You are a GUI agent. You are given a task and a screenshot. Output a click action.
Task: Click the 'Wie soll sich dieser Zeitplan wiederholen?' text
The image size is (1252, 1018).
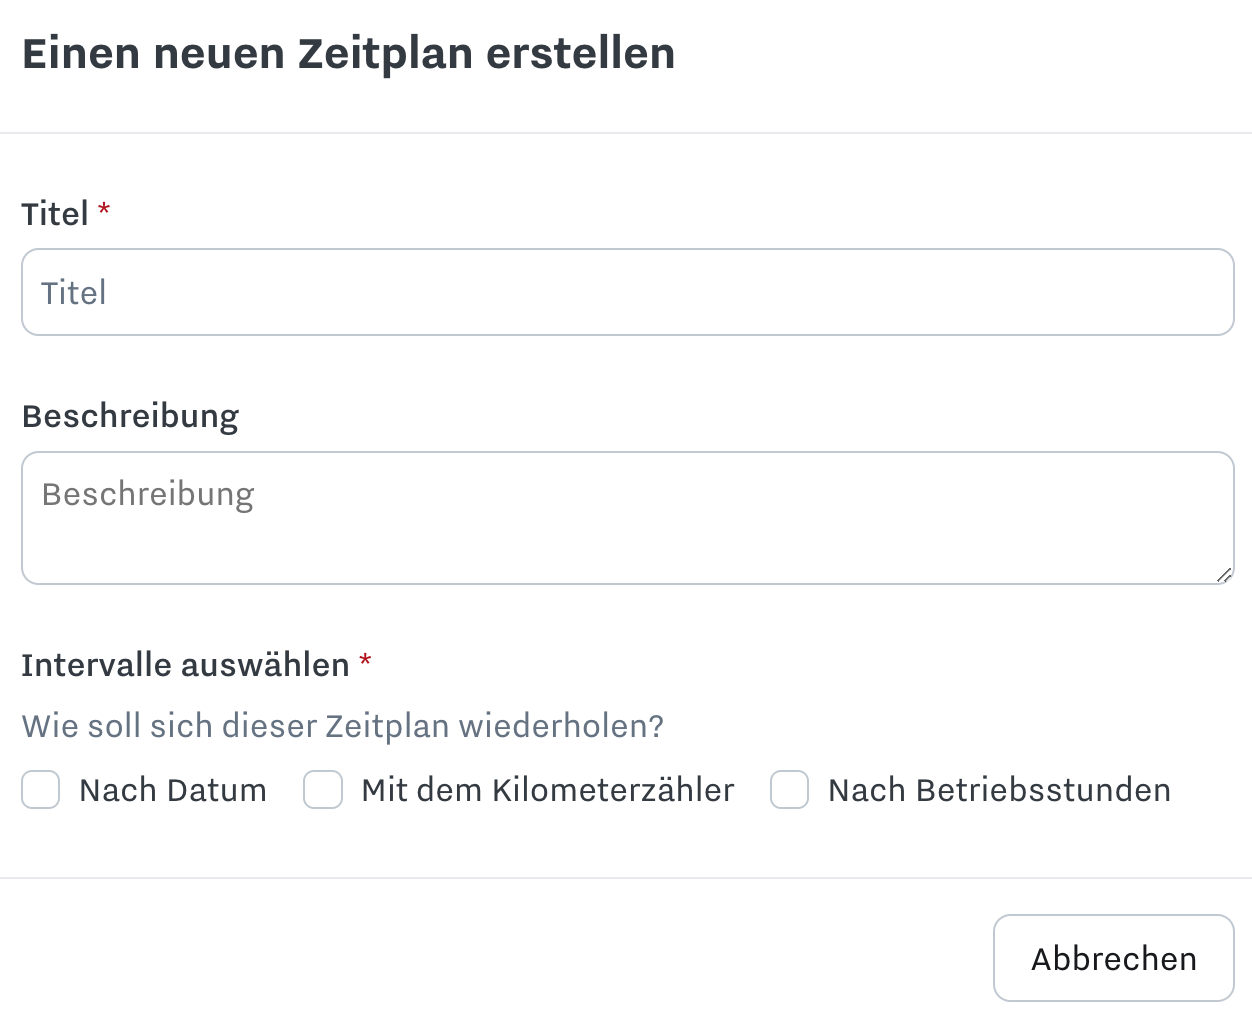coord(343,726)
